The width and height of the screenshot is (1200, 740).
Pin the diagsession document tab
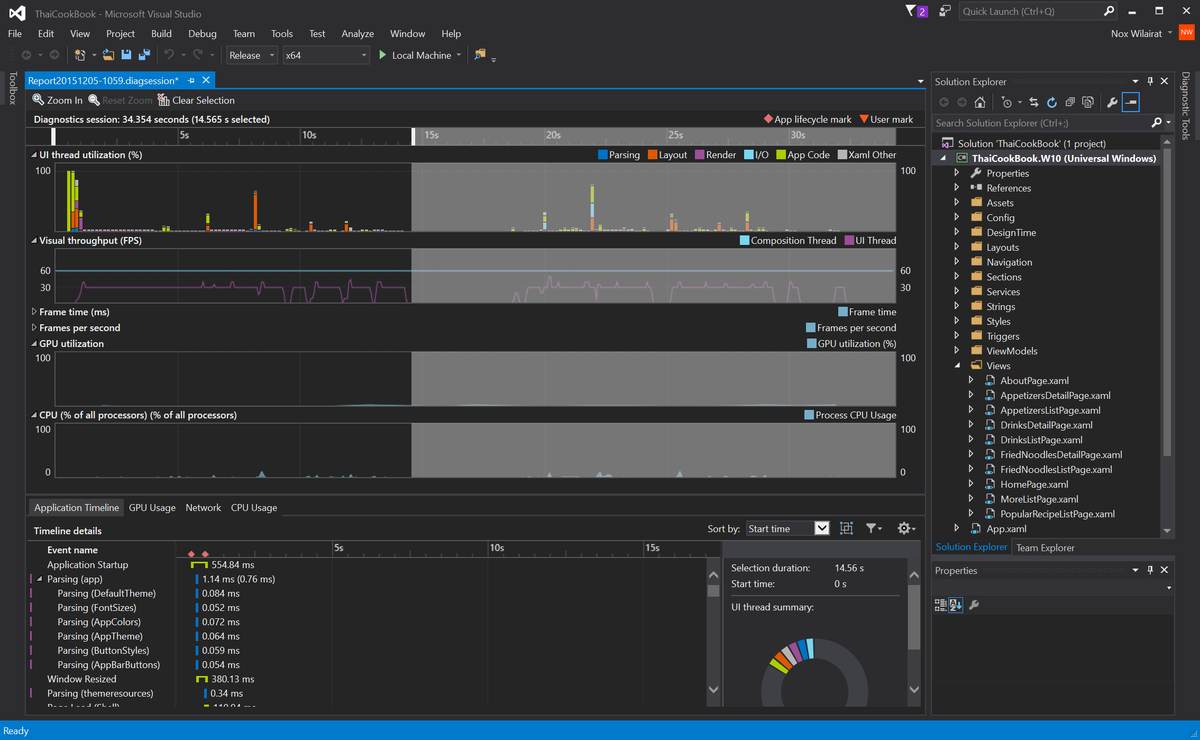point(191,80)
